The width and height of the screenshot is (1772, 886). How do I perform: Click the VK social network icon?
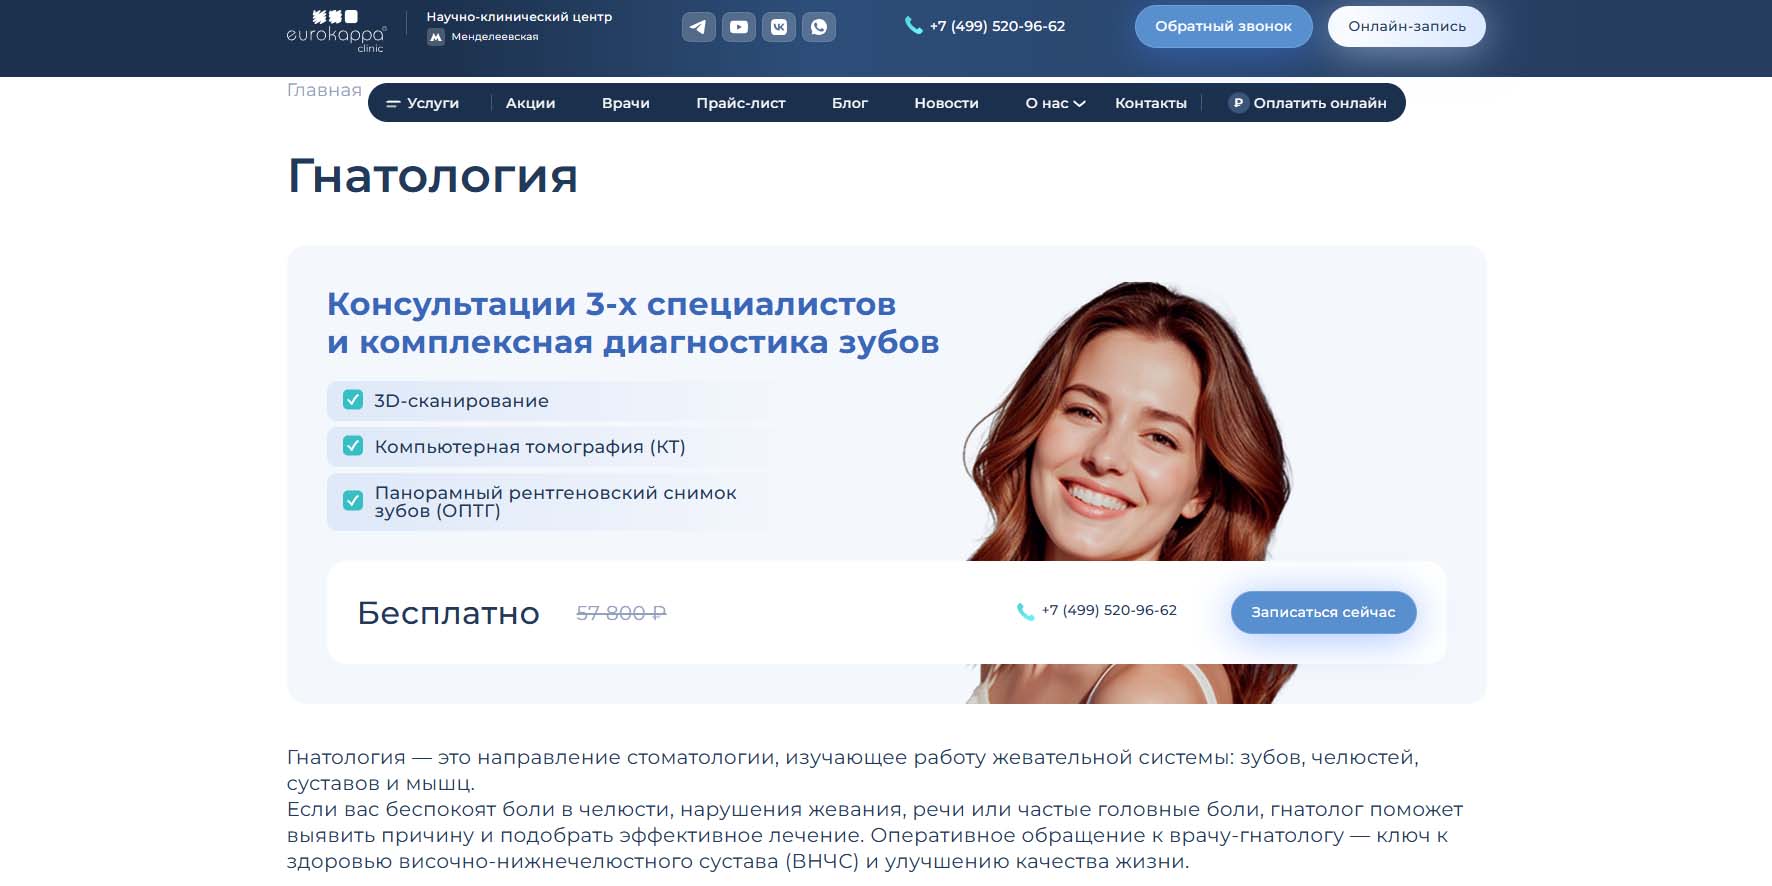click(x=778, y=27)
